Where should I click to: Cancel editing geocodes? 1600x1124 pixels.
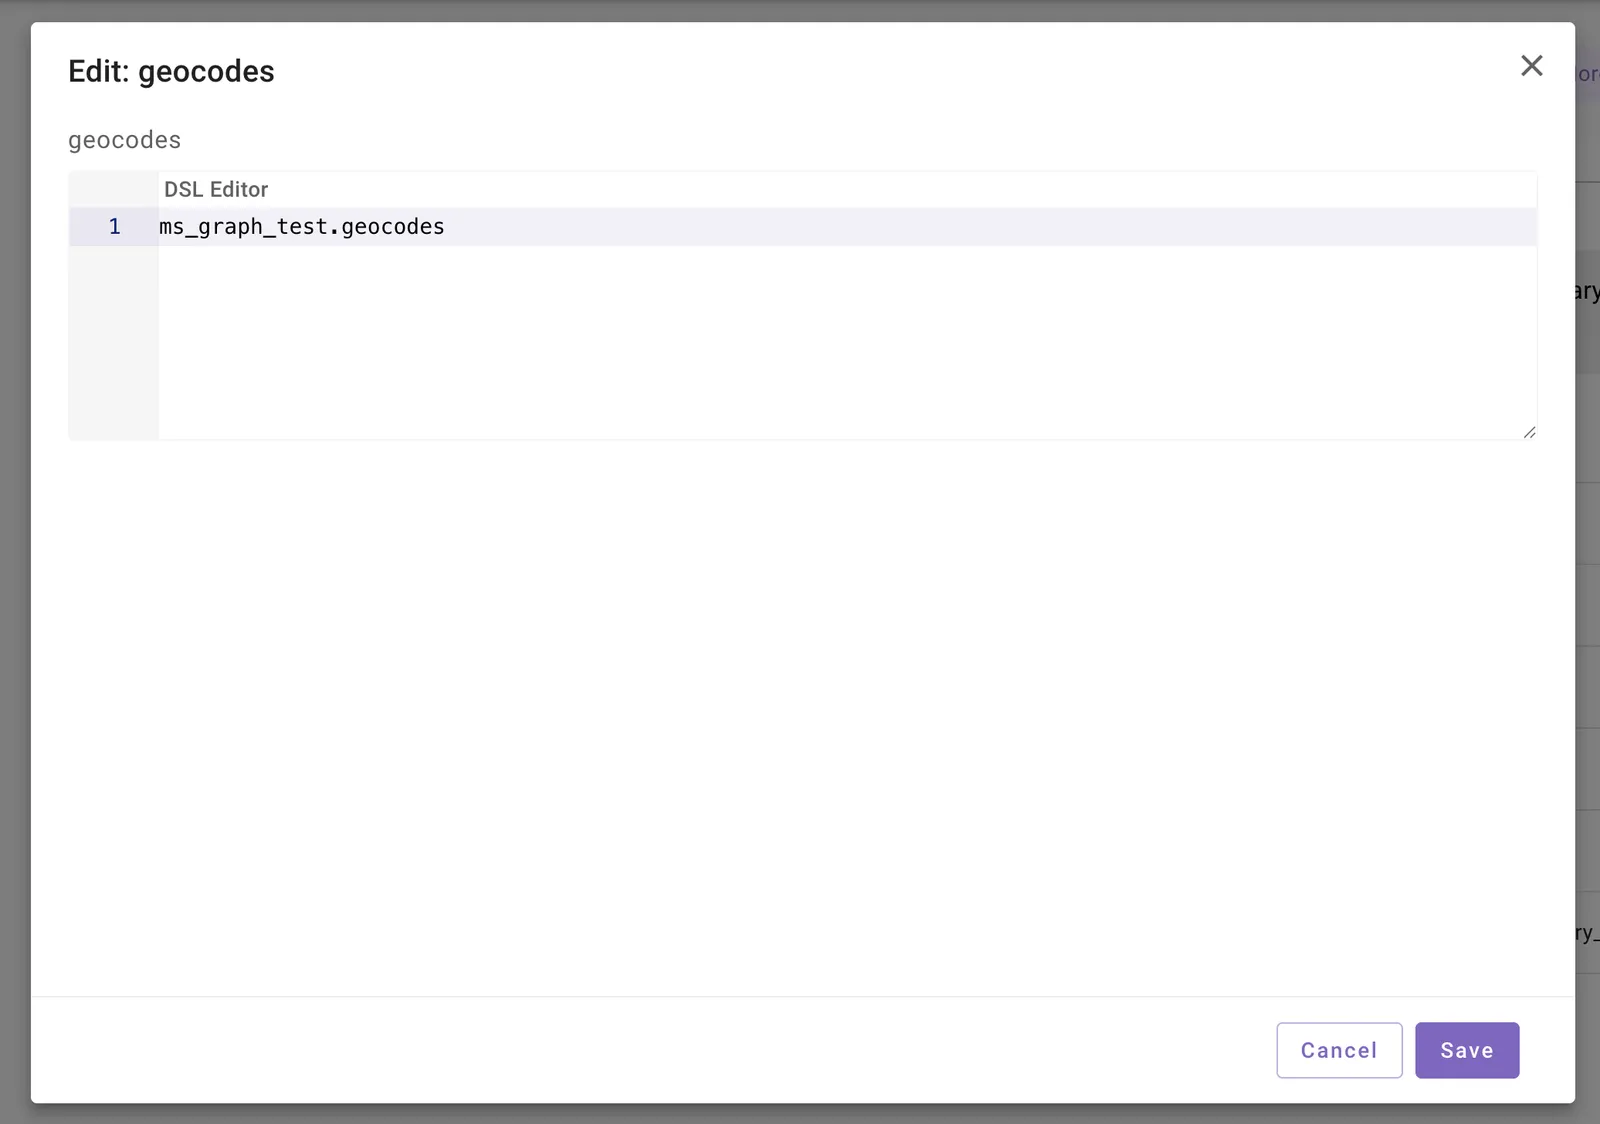(1339, 1050)
